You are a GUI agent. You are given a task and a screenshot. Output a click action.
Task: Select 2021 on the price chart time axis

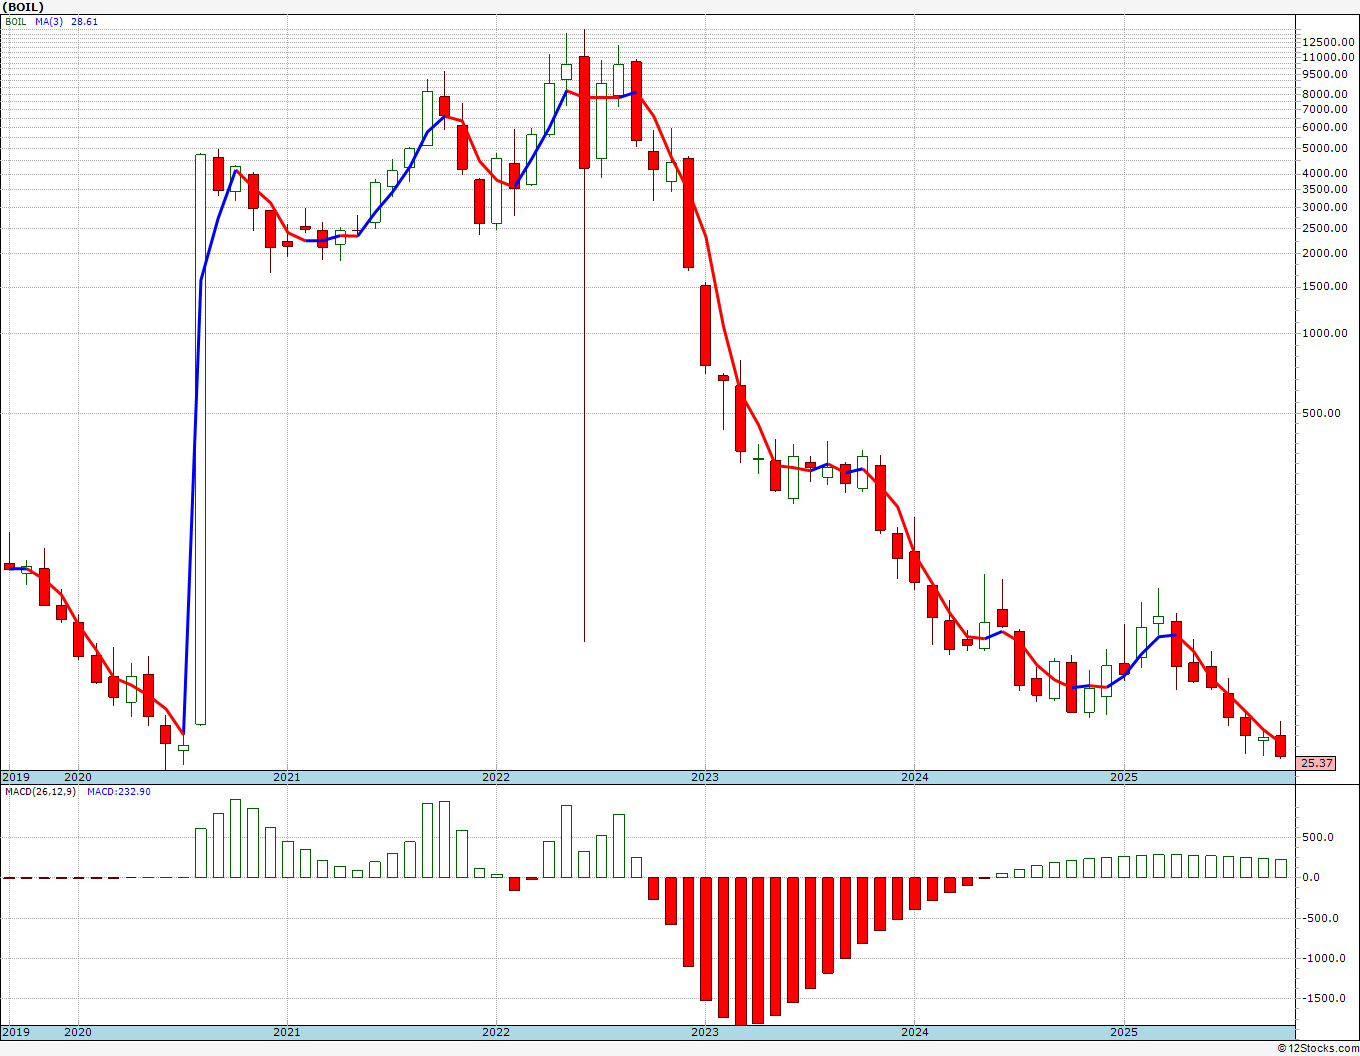coord(287,777)
